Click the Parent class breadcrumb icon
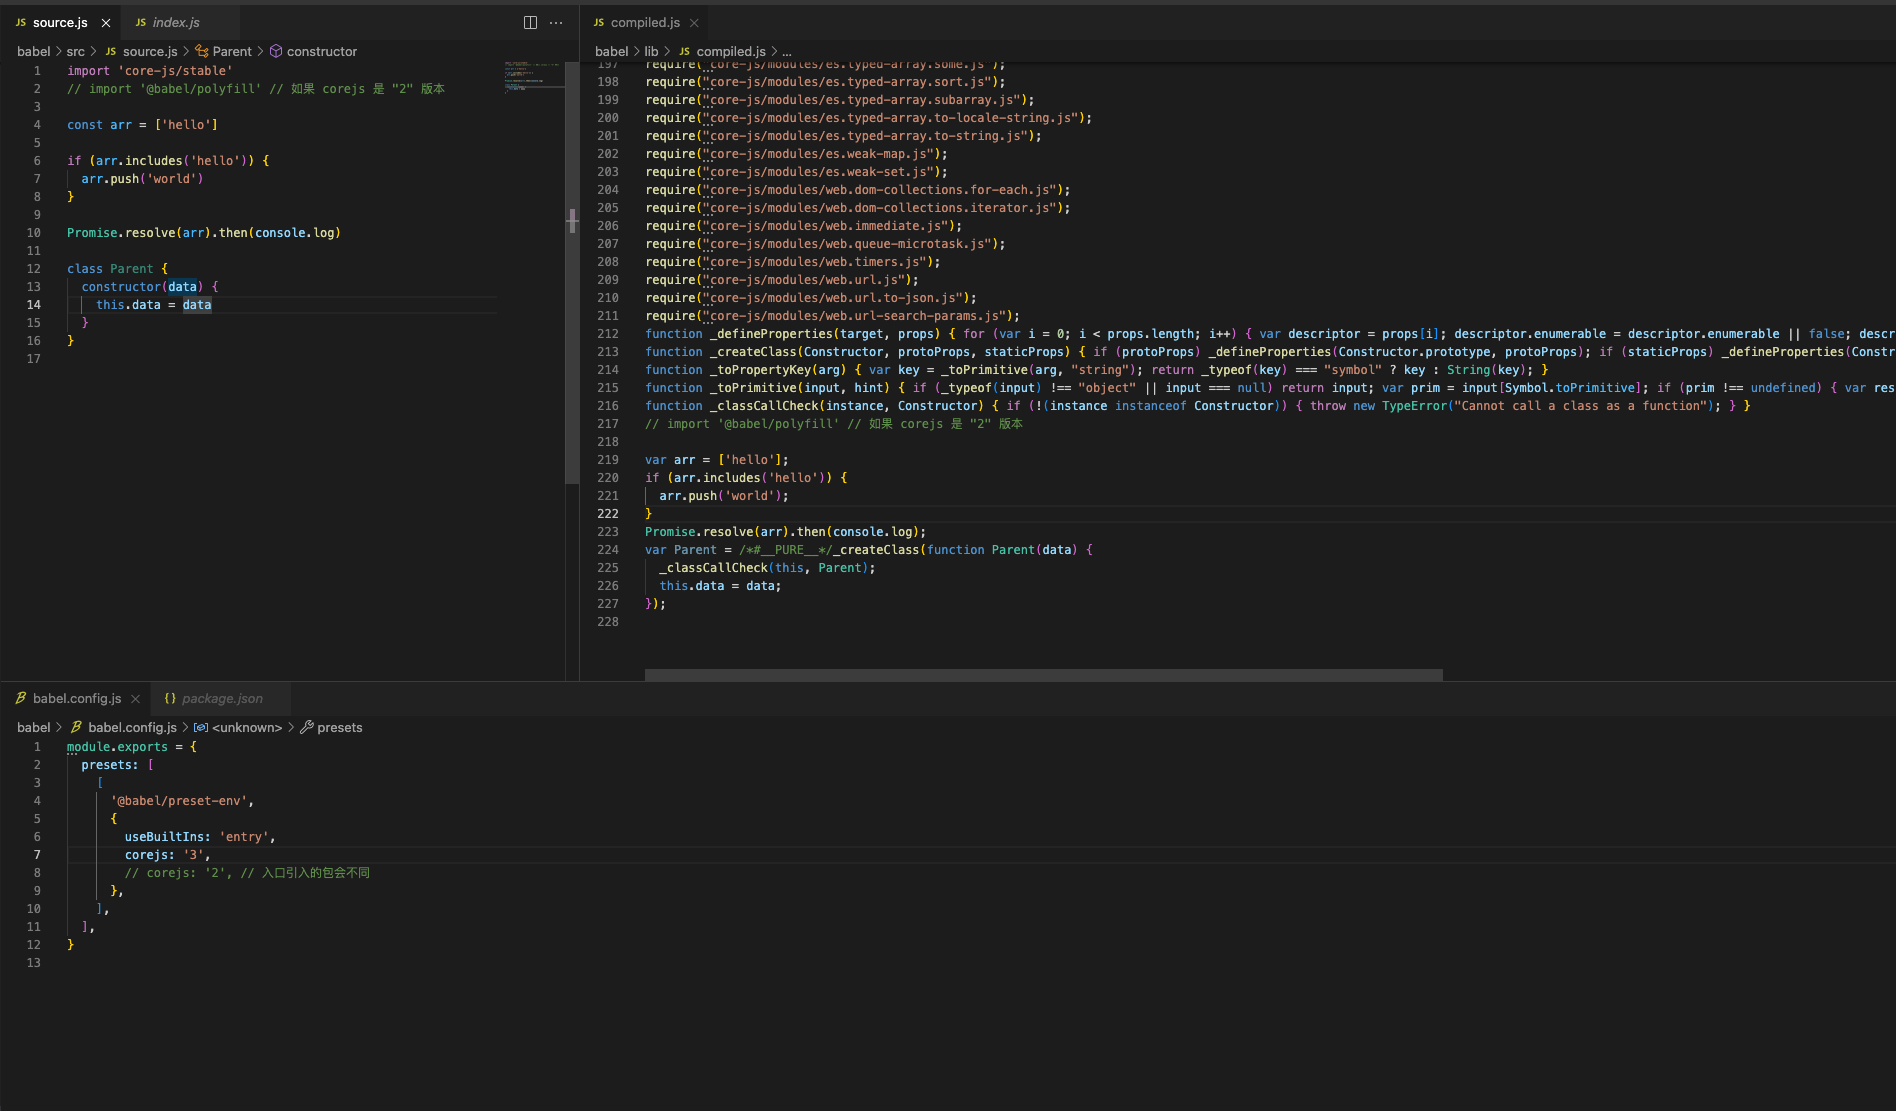1896x1111 pixels. 202,52
